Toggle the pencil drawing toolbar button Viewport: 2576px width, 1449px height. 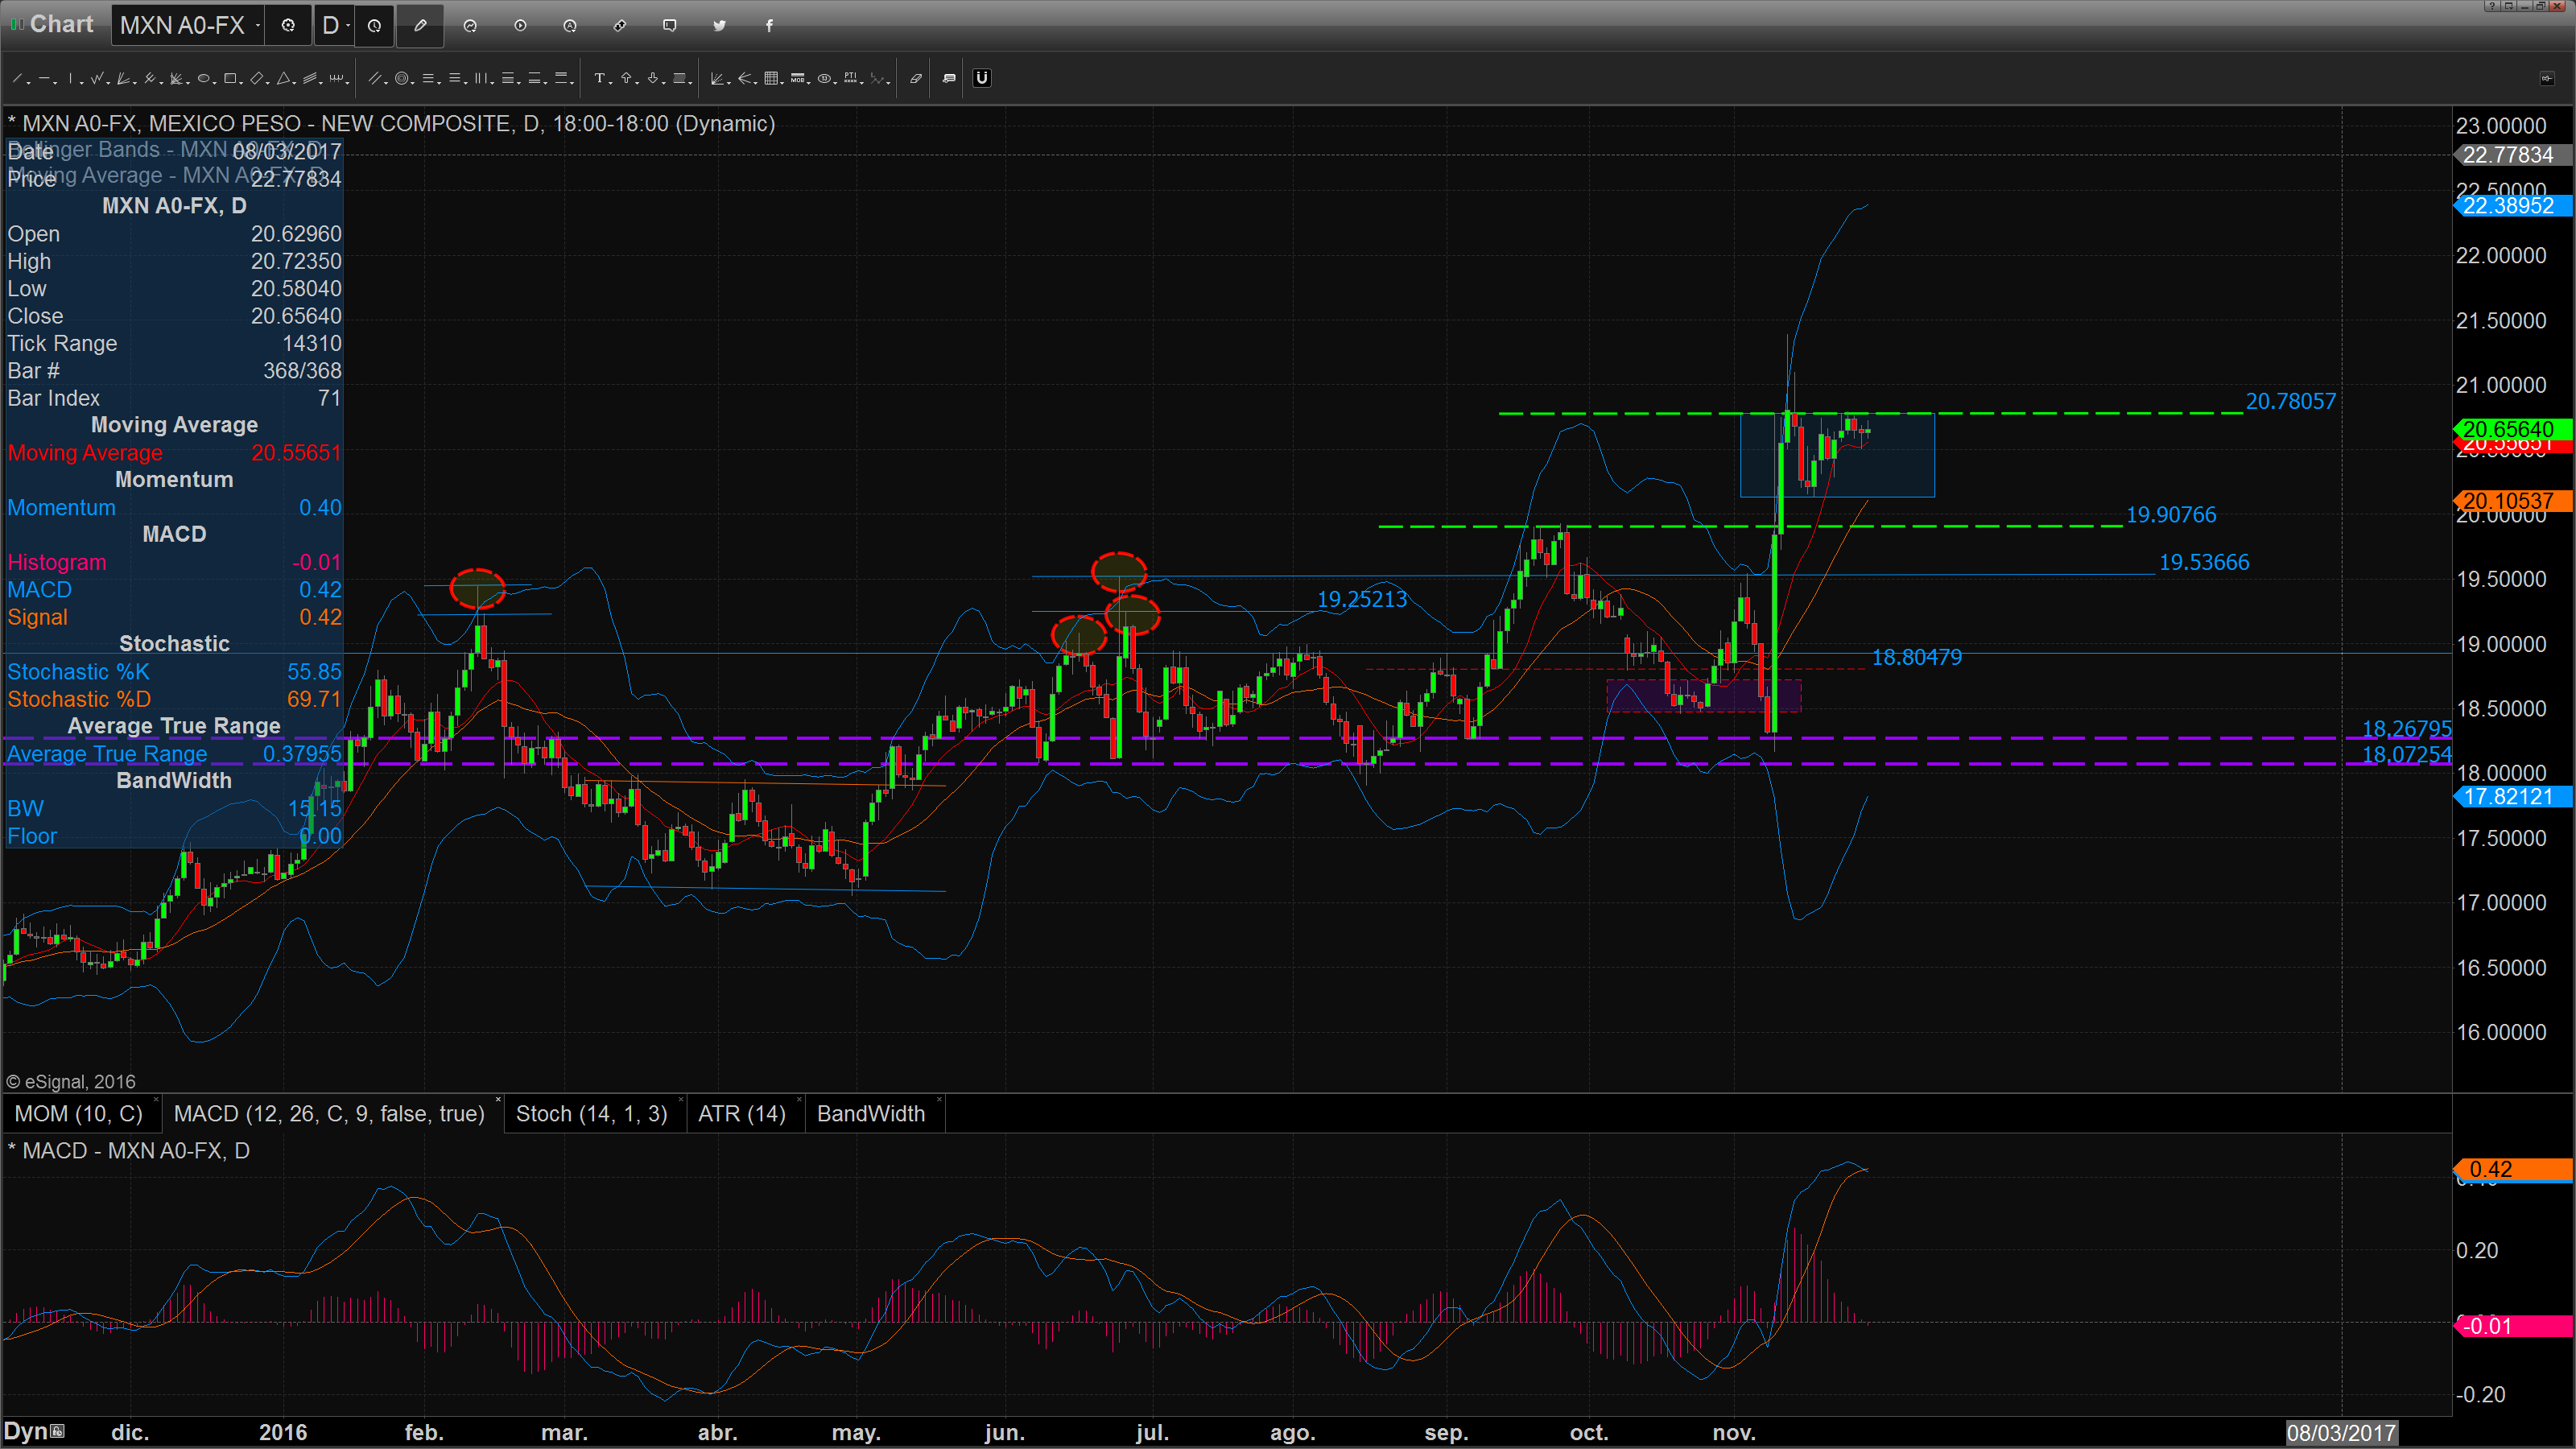(420, 25)
